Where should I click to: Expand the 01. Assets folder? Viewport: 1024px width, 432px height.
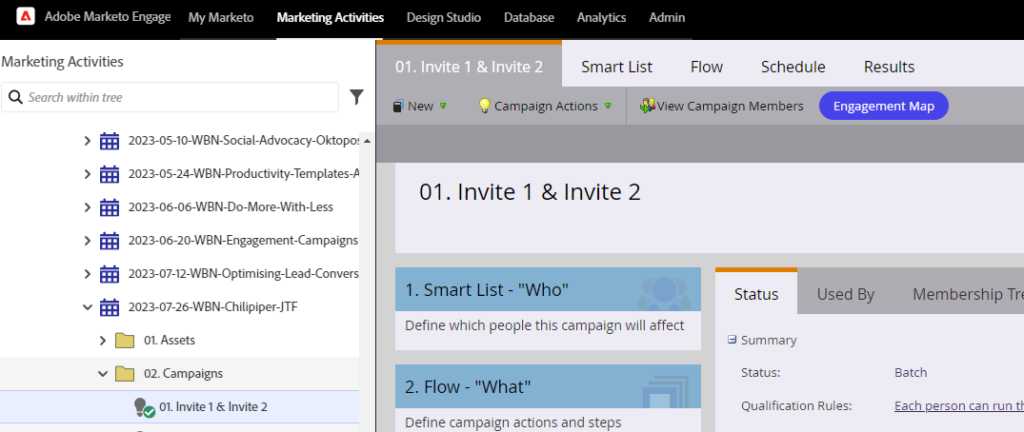(103, 340)
